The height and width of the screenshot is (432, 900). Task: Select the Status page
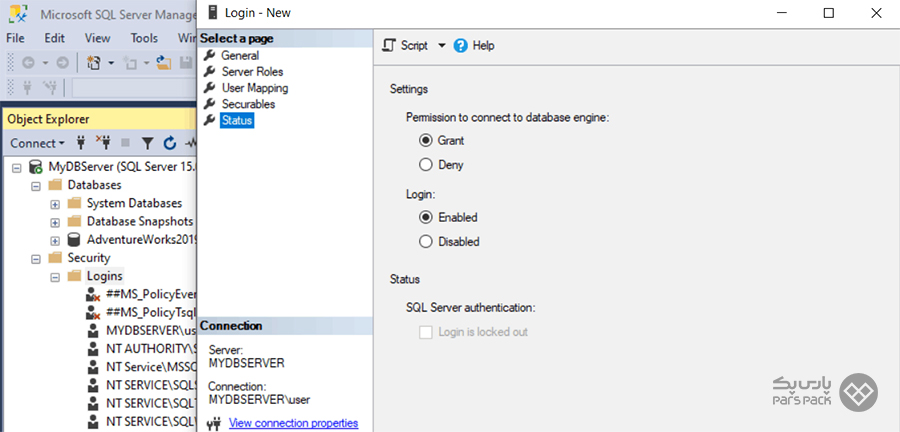tap(237, 120)
